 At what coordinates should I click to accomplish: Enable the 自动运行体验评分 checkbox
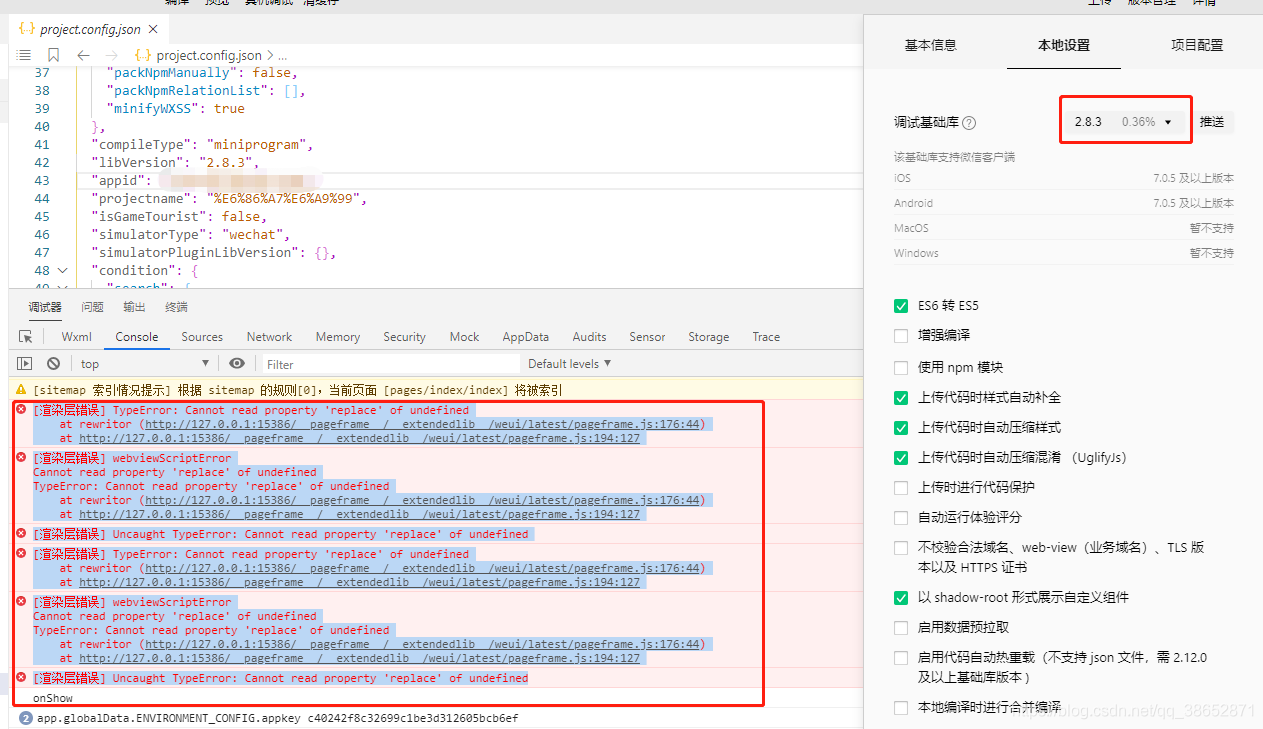[x=901, y=517]
